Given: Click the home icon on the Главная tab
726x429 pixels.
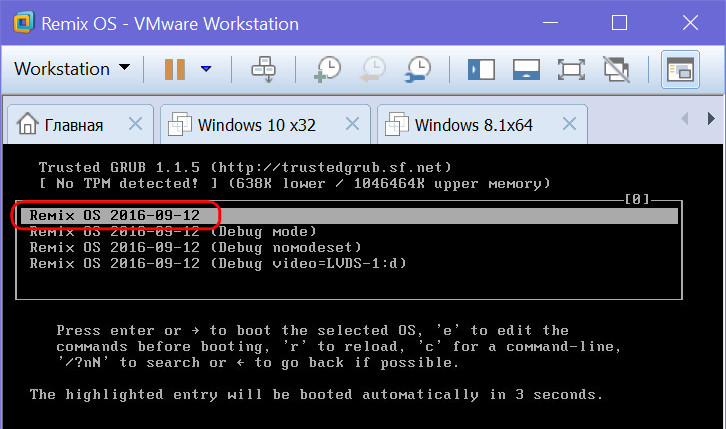Looking at the screenshot, I should point(27,124).
